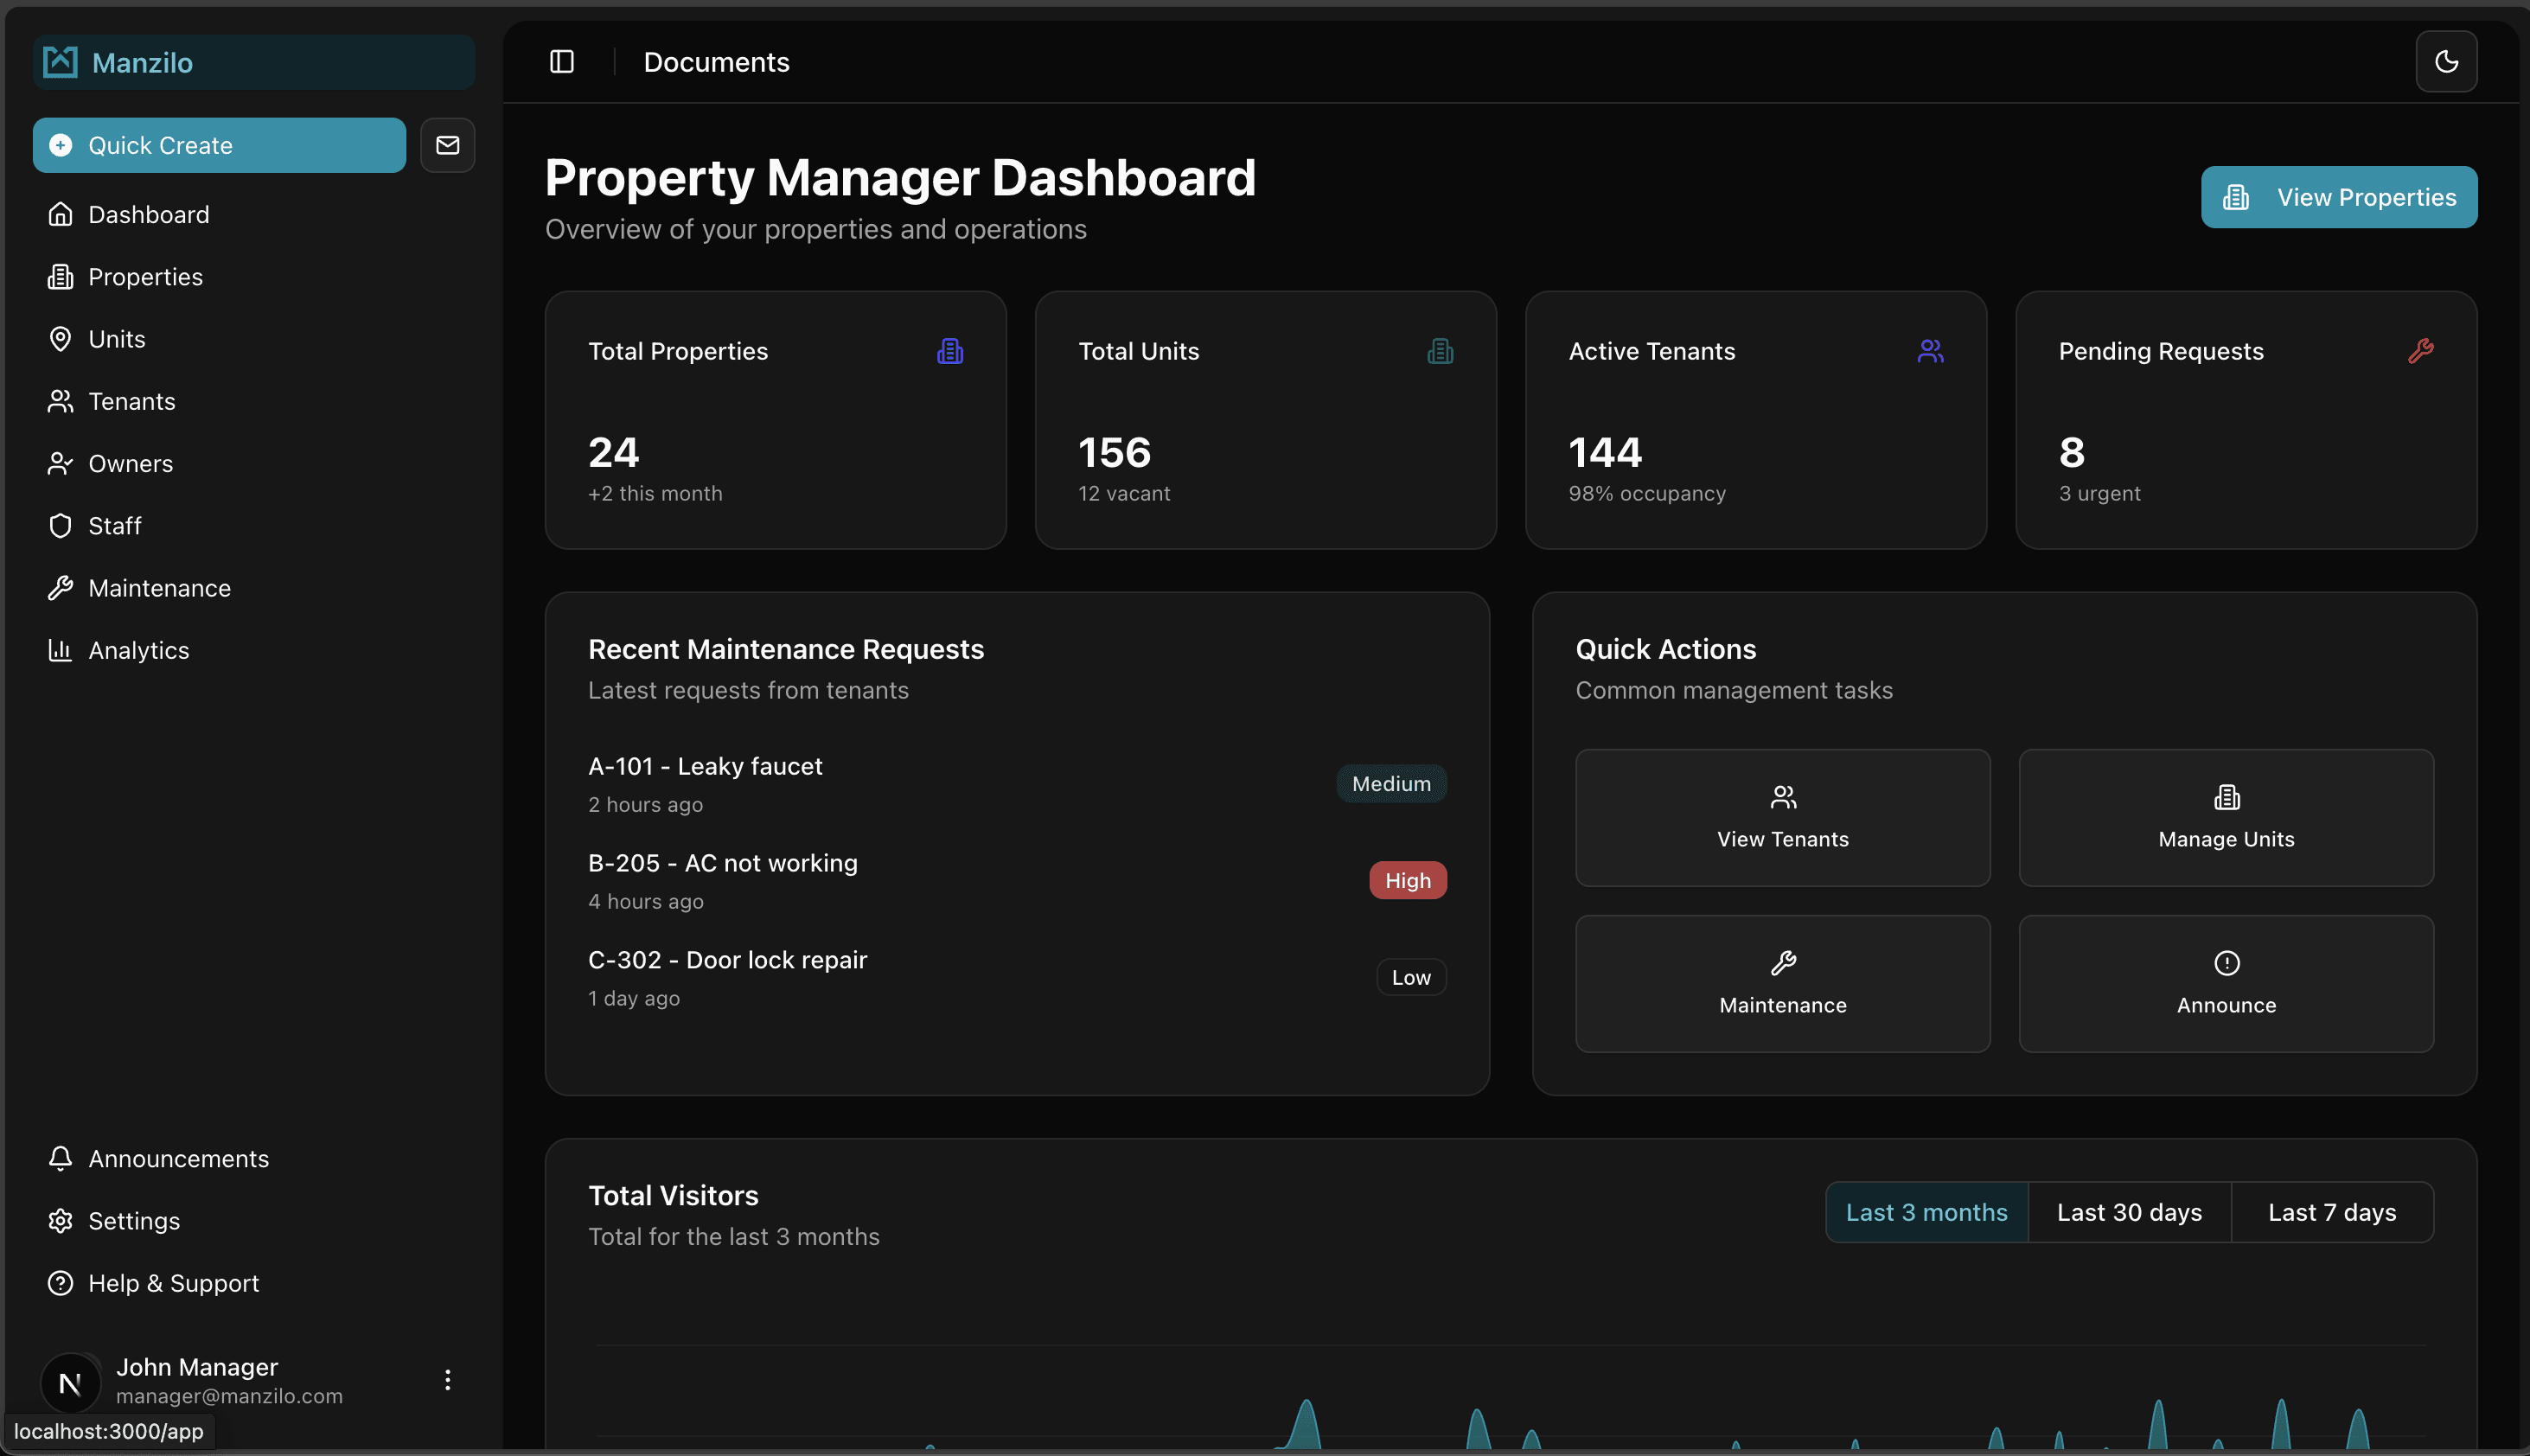The image size is (2530, 1456).
Task: Switch chart to Last 7 days
Action: tap(2331, 1212)
